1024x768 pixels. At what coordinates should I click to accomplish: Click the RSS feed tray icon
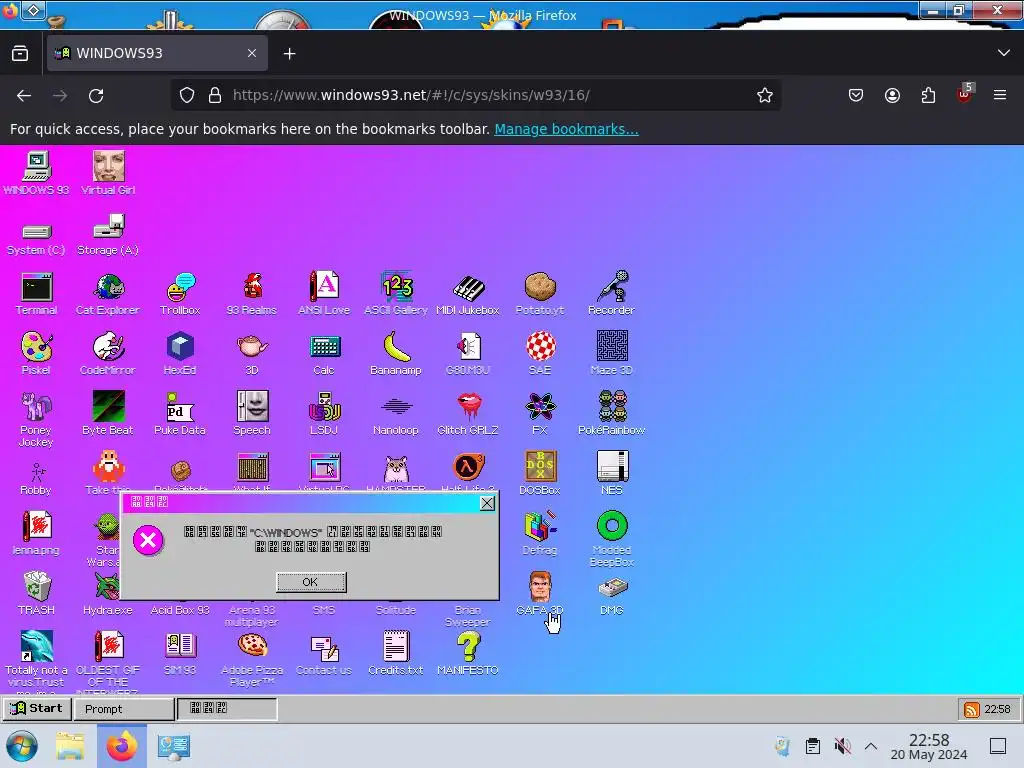point(972,709)
